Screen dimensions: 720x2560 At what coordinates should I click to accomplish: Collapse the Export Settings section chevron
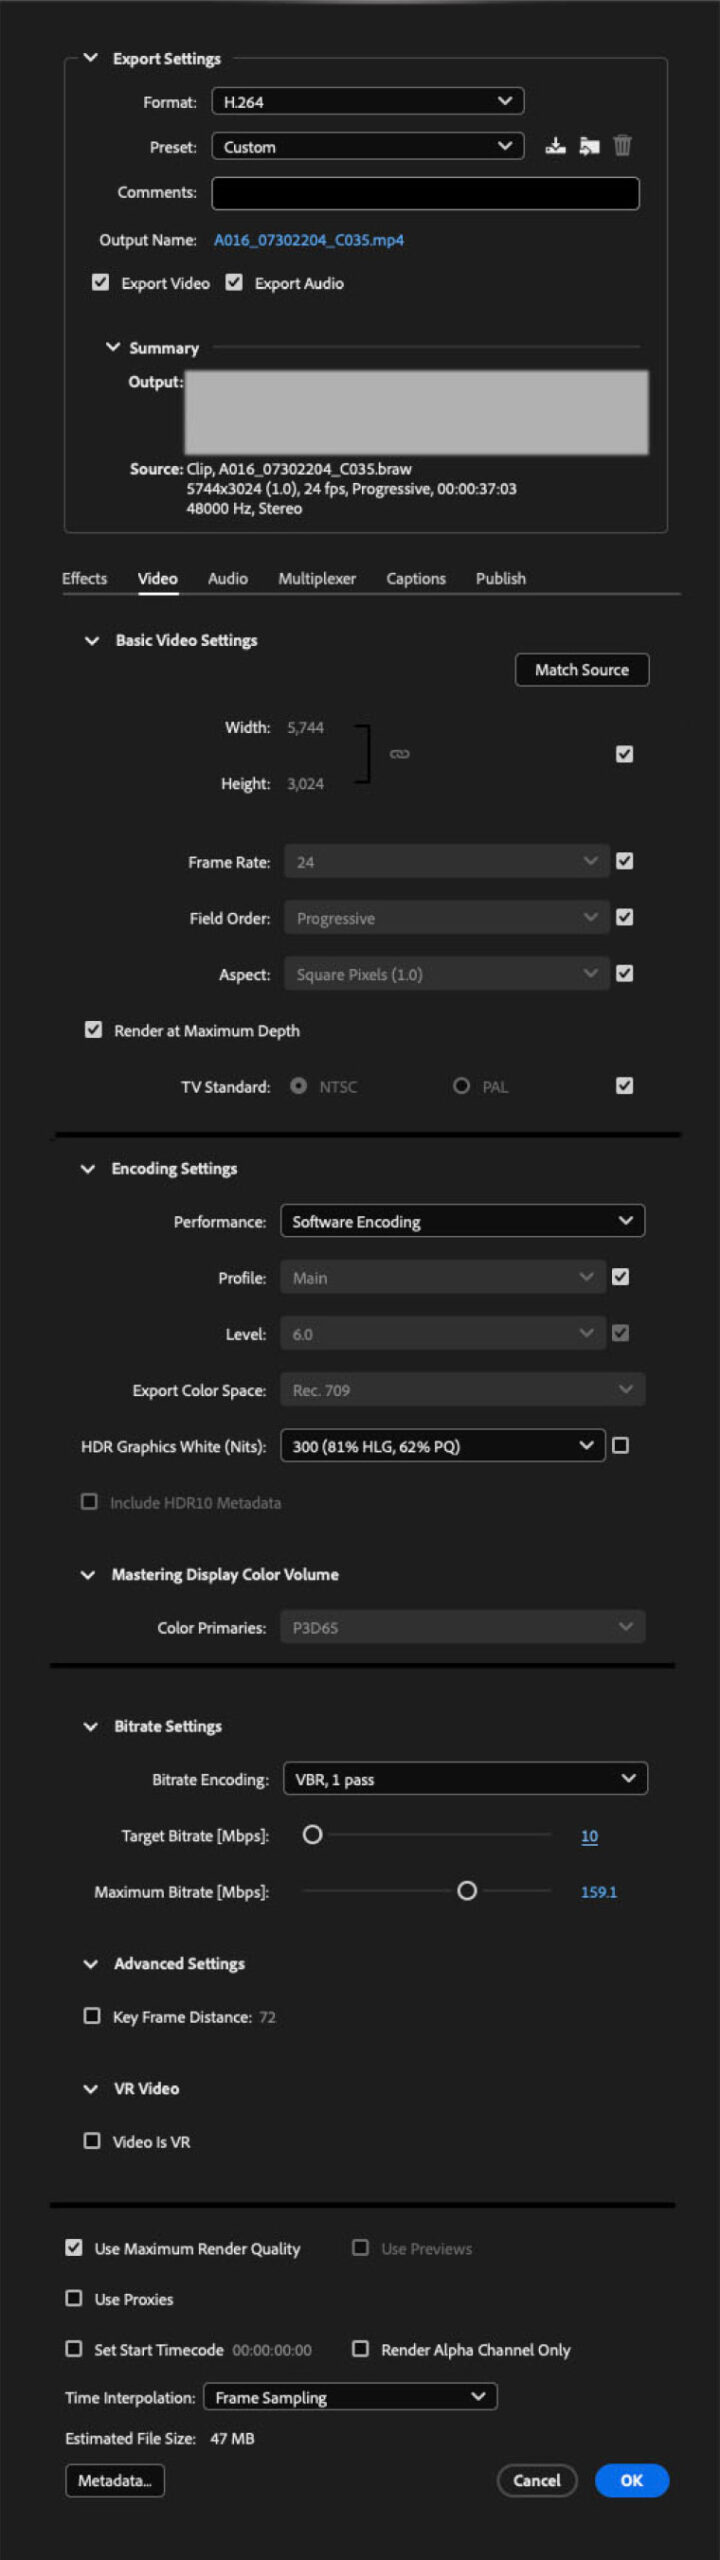[x=91, y=58]
